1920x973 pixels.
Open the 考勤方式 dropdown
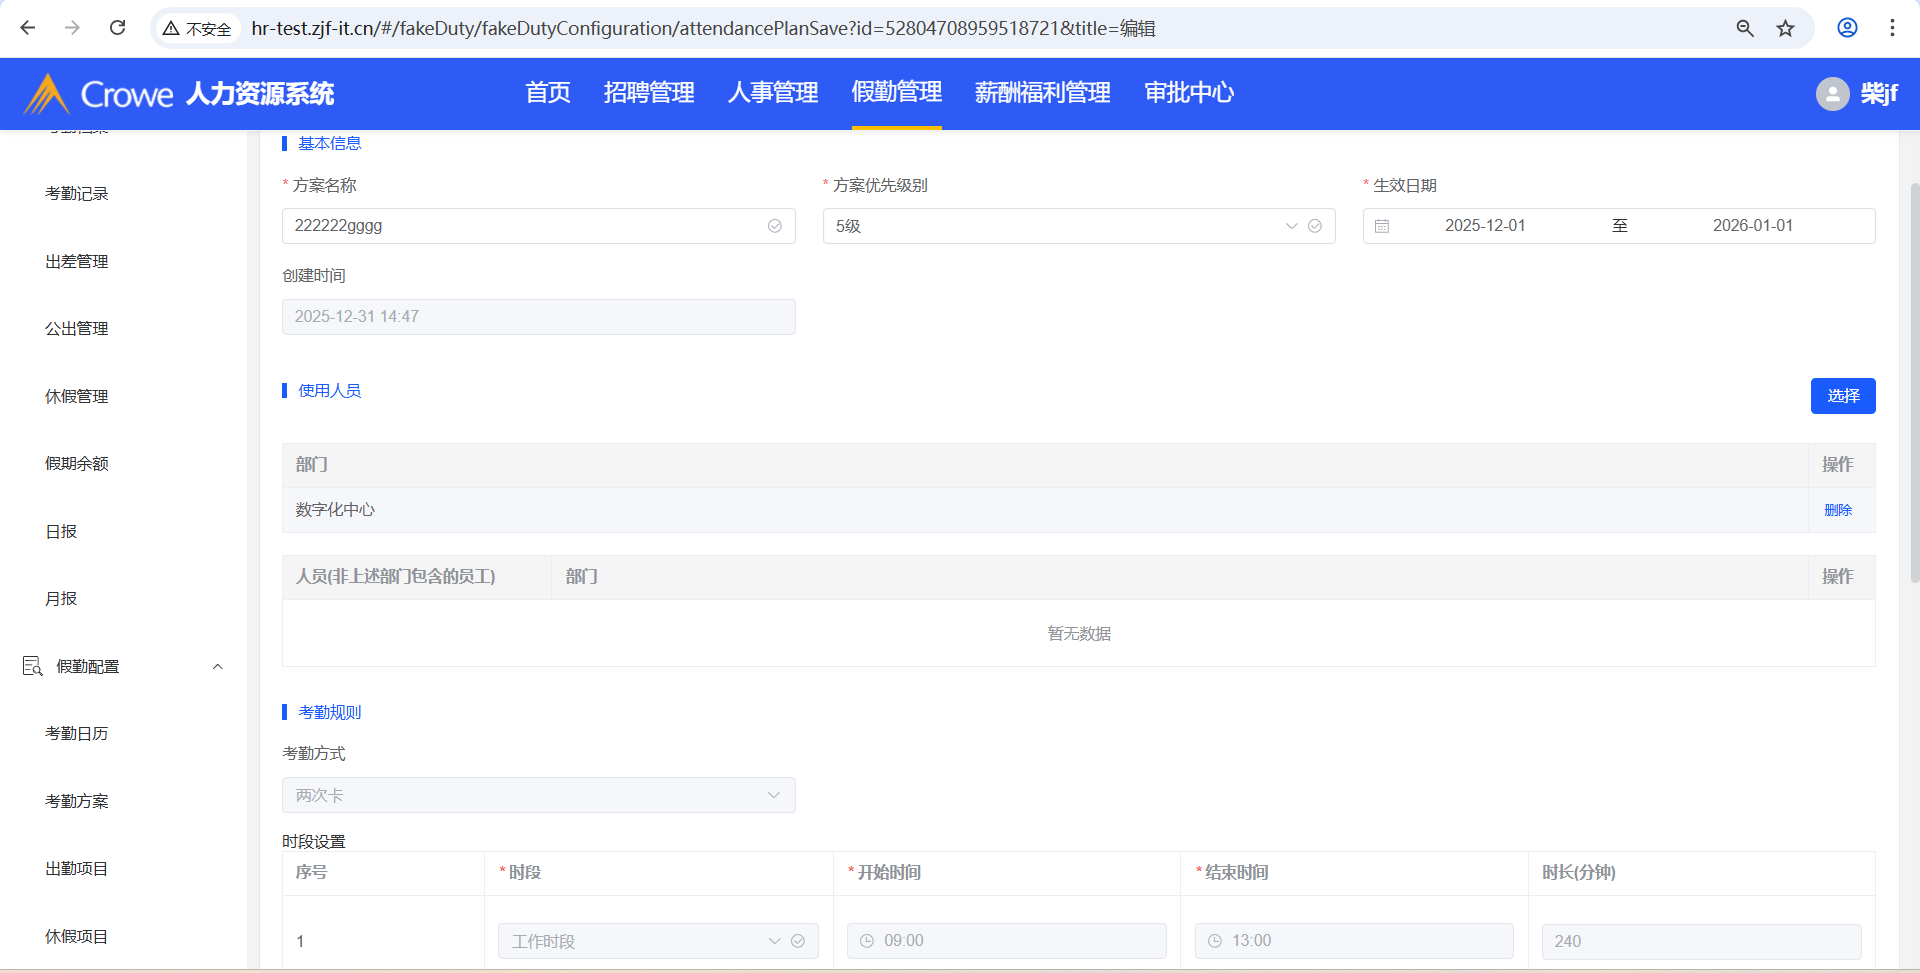[x=538, y=795]
